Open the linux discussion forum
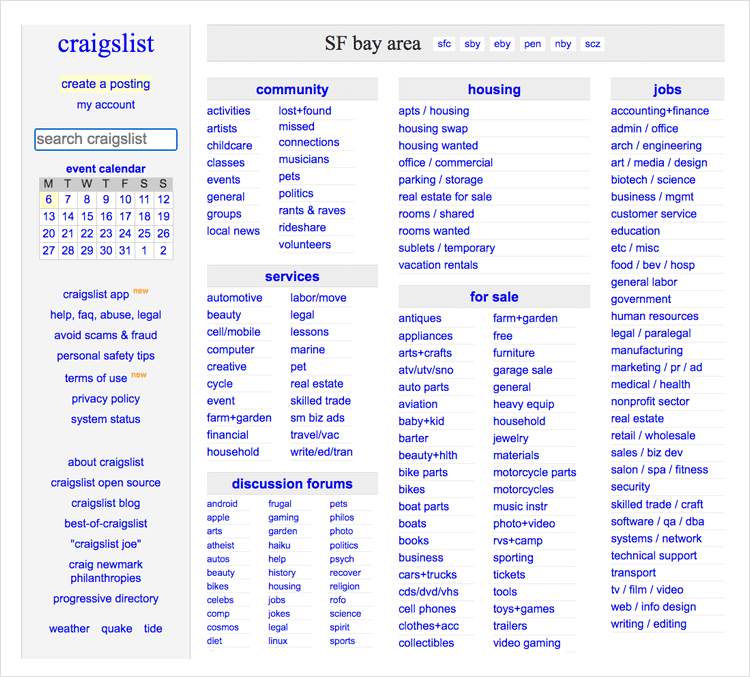 [x=277, y=641]
